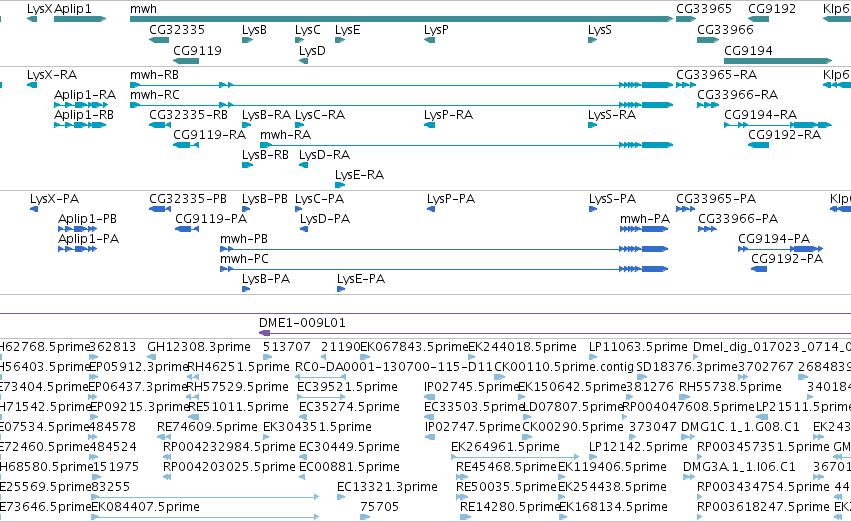
Task: Select the CG9194-RA transcript label
Action: 760,115
